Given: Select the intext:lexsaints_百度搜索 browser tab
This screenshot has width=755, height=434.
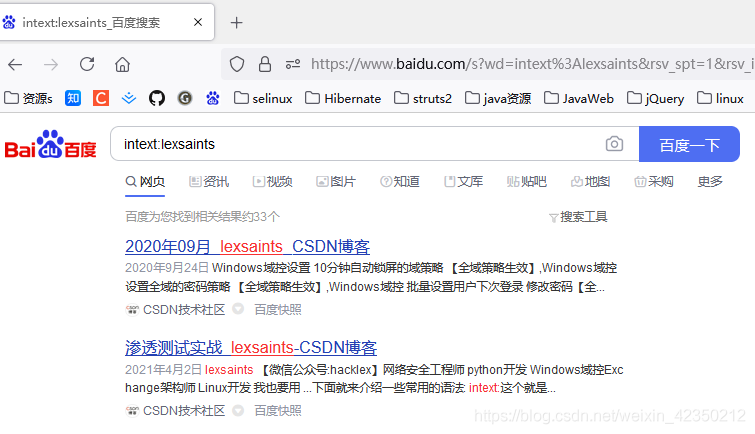Looking at the screenshot, I should pos(106,22).
